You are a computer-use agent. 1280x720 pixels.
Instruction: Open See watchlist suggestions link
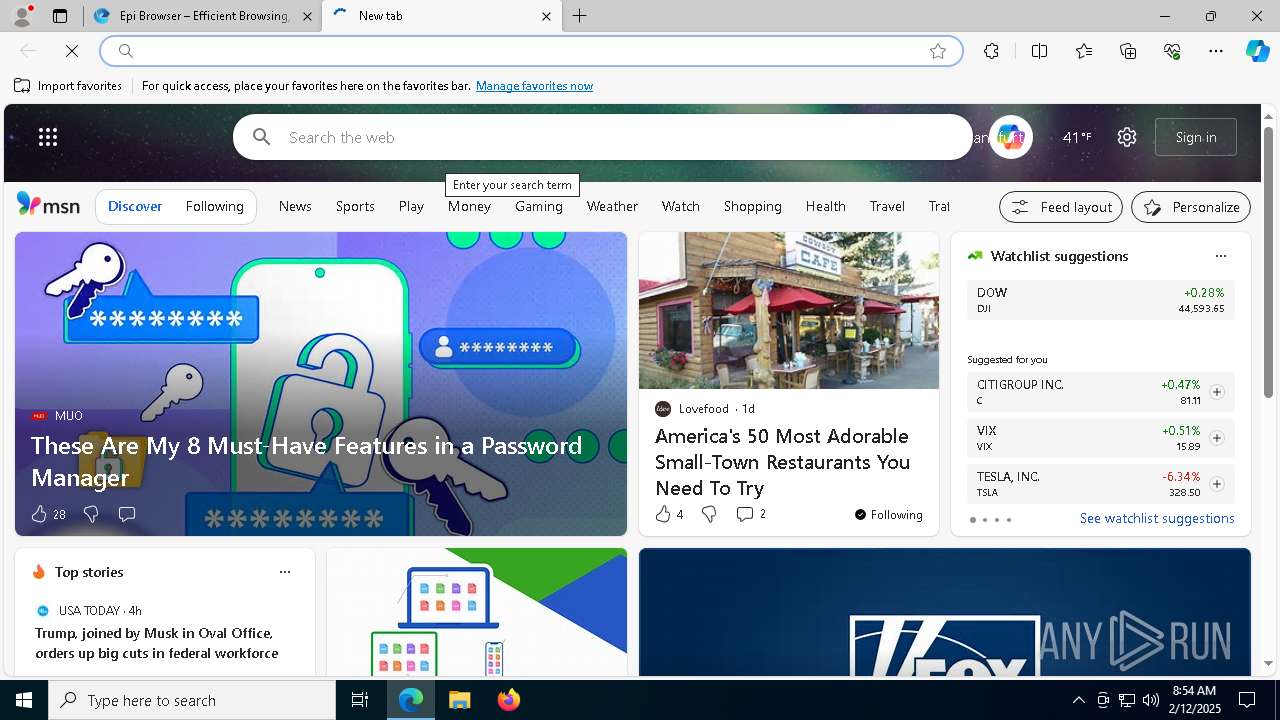coord(1157,518)
